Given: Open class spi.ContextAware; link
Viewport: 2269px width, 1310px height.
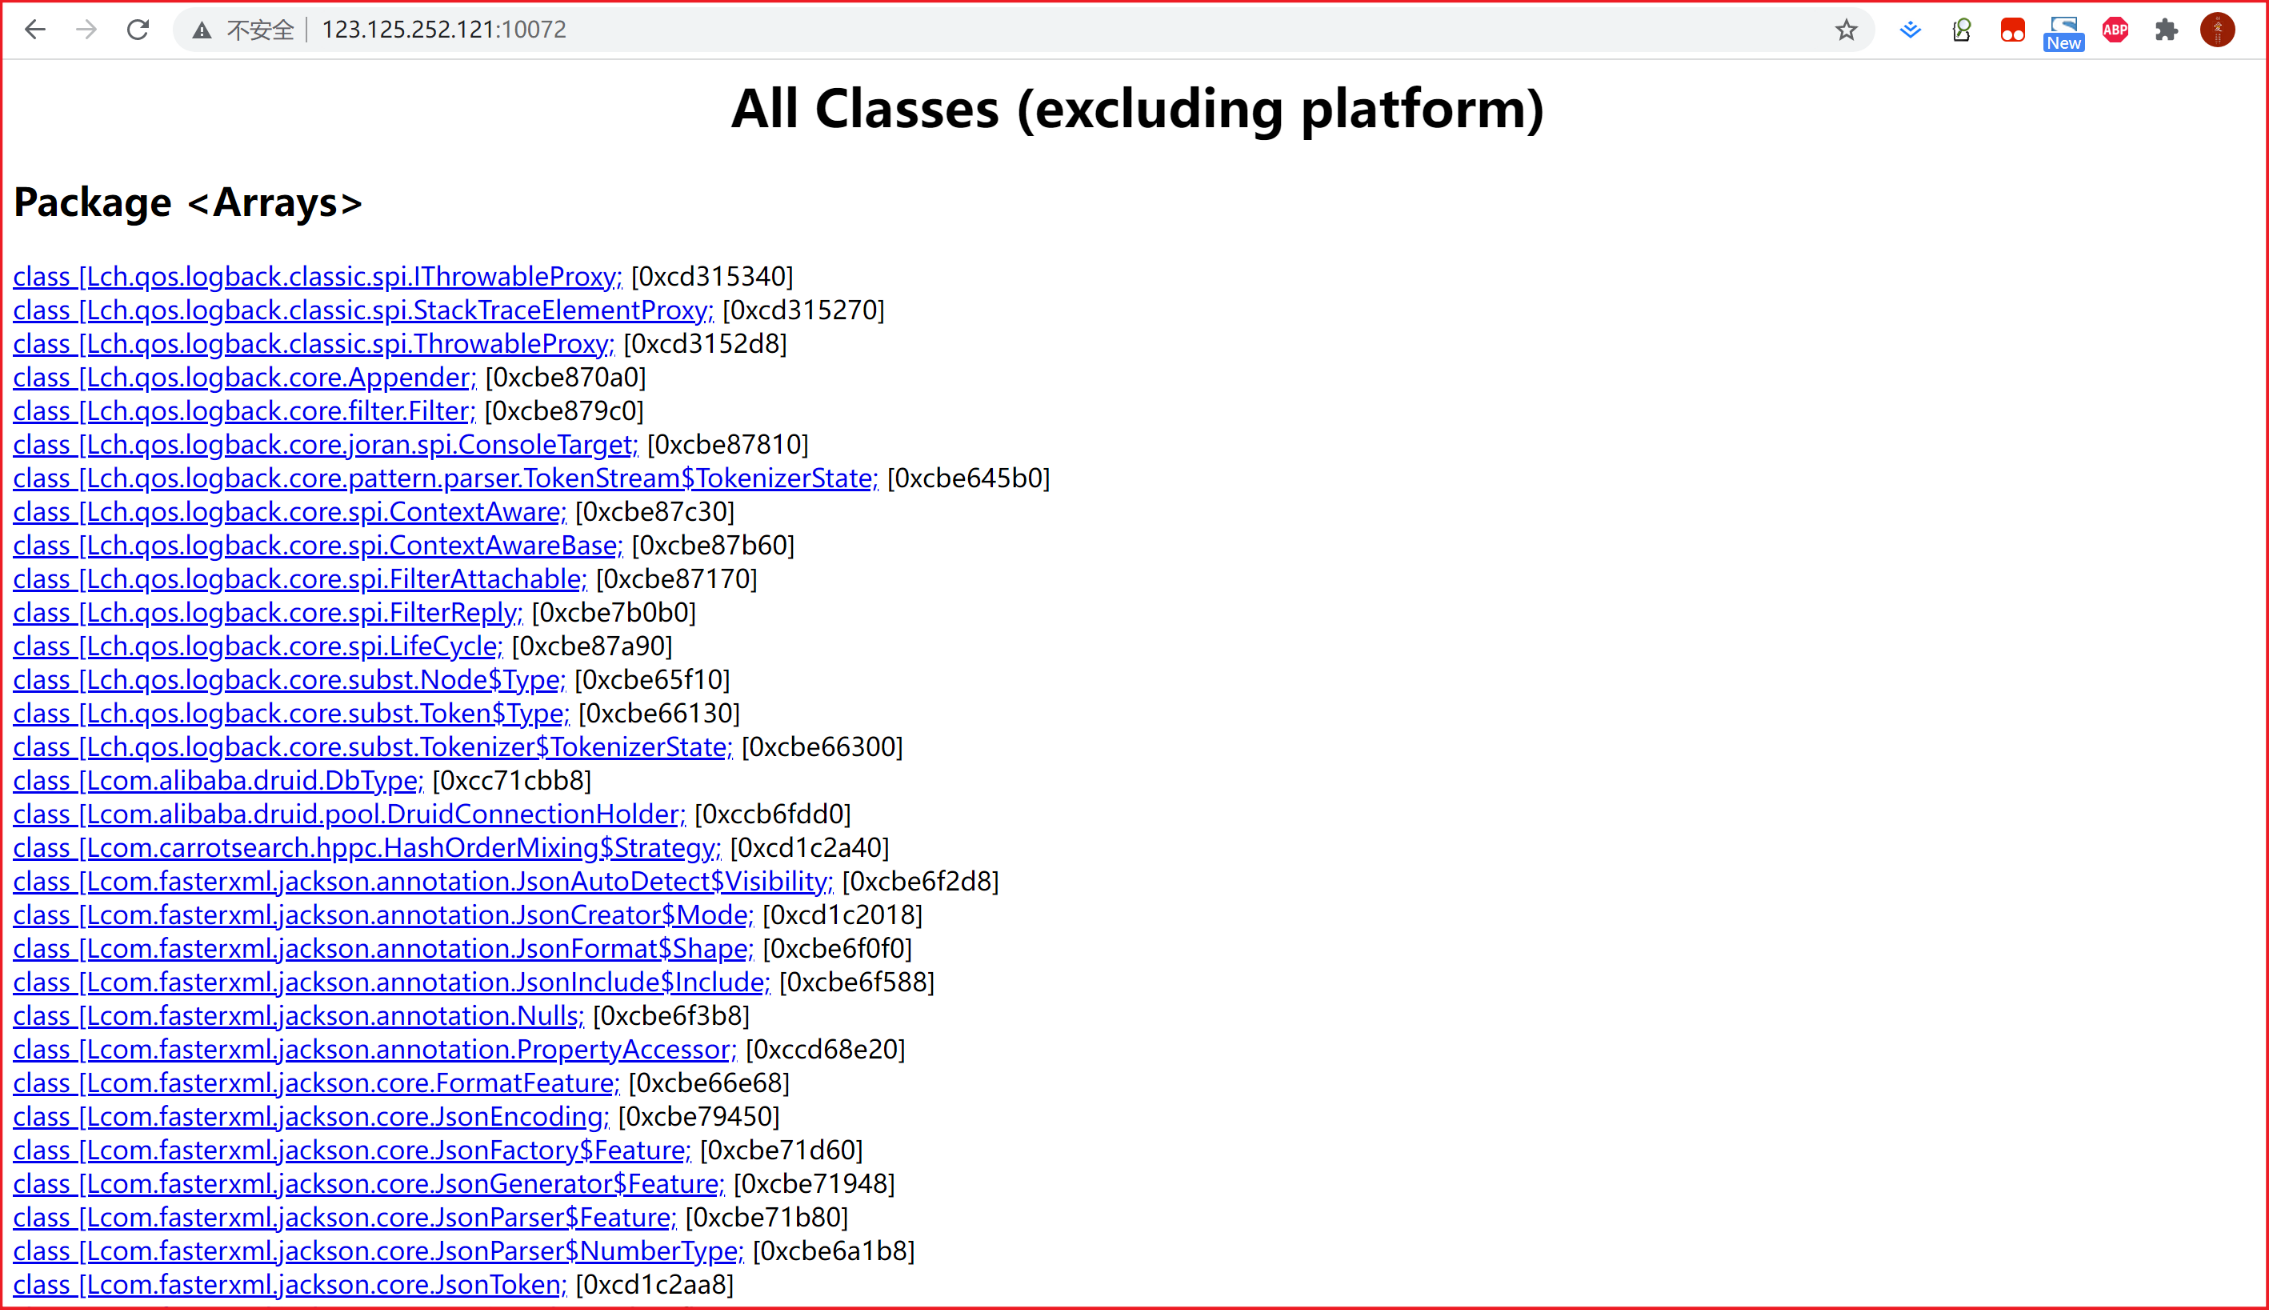Looking at the screenshot, I should pyautogui.click(x=289, y=512).
